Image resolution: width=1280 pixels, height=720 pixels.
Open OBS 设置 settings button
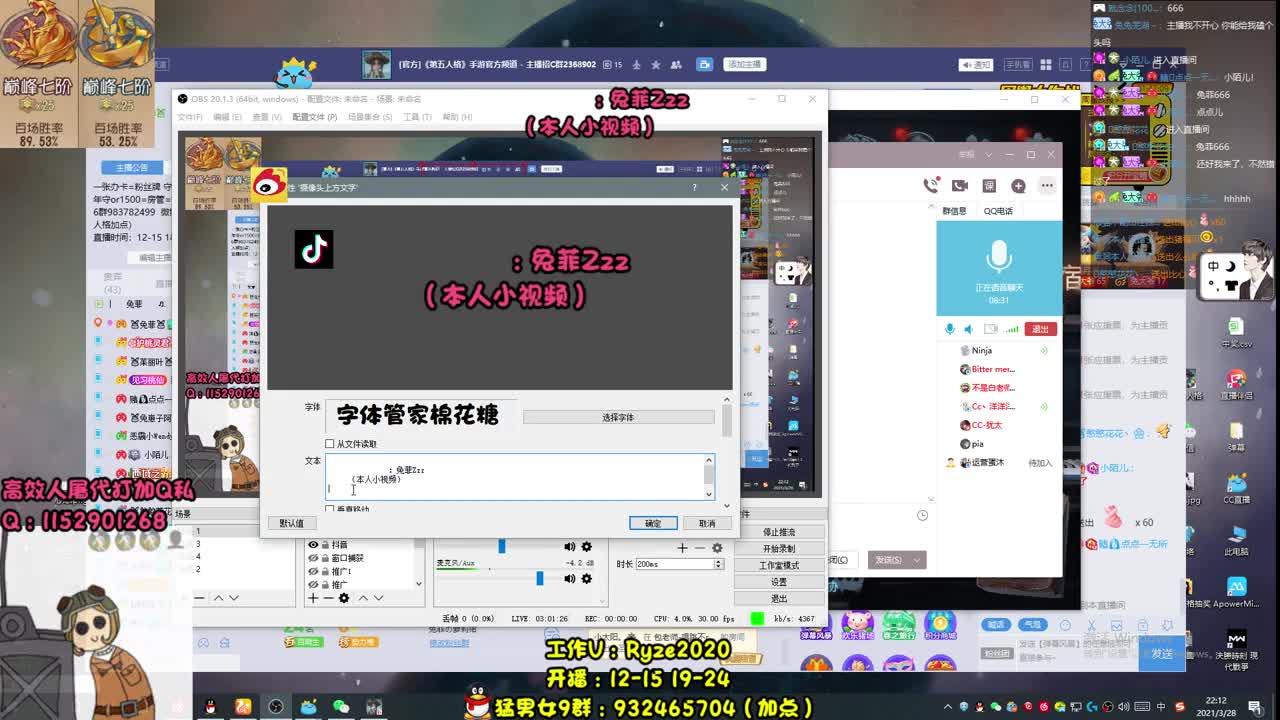click(x=779, y=581)
